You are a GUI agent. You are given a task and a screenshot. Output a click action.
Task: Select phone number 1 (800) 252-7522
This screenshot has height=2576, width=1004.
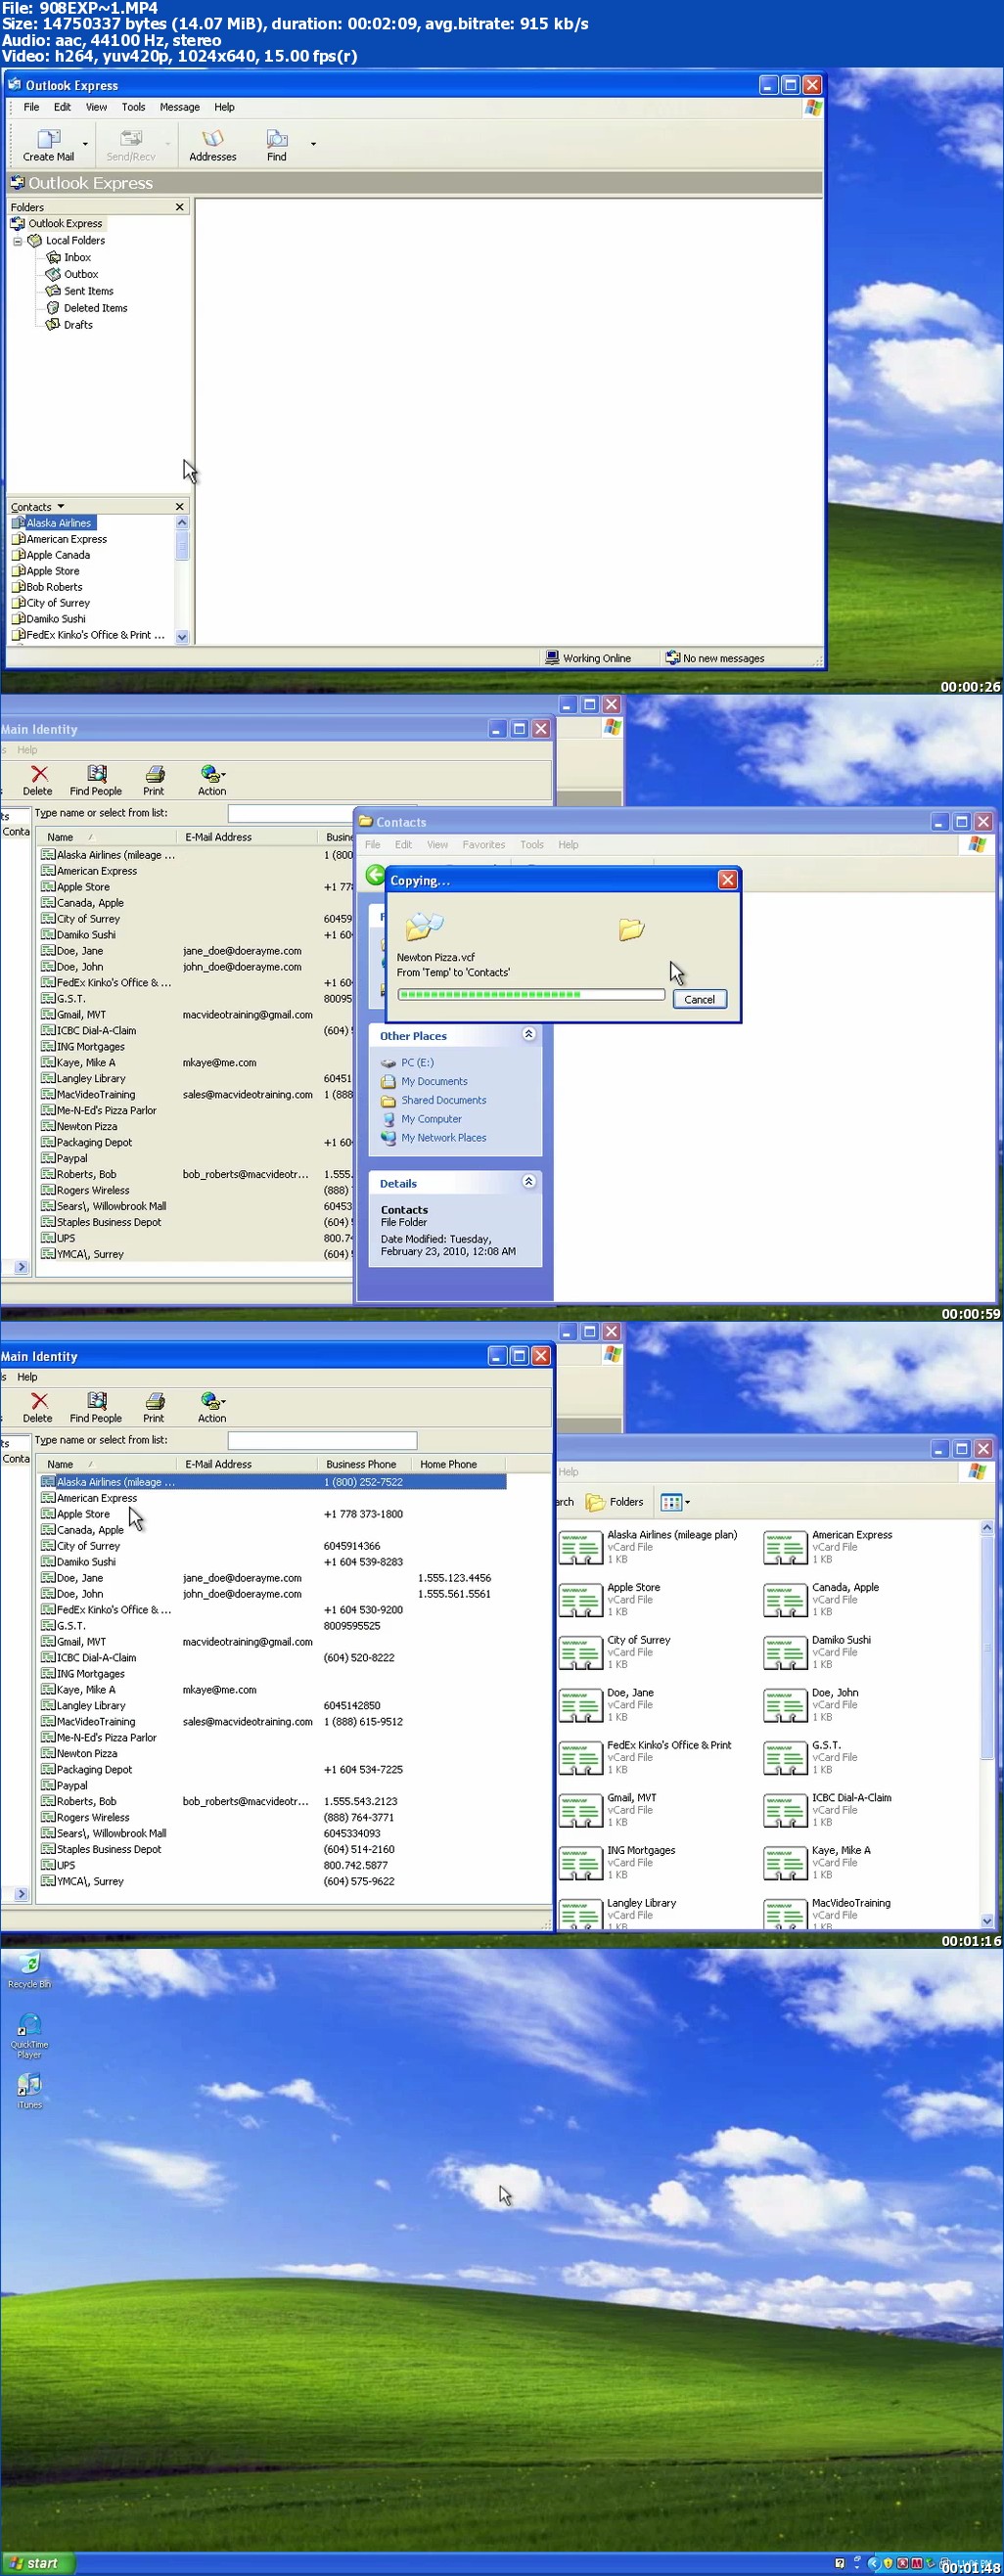pos(363,1482)
